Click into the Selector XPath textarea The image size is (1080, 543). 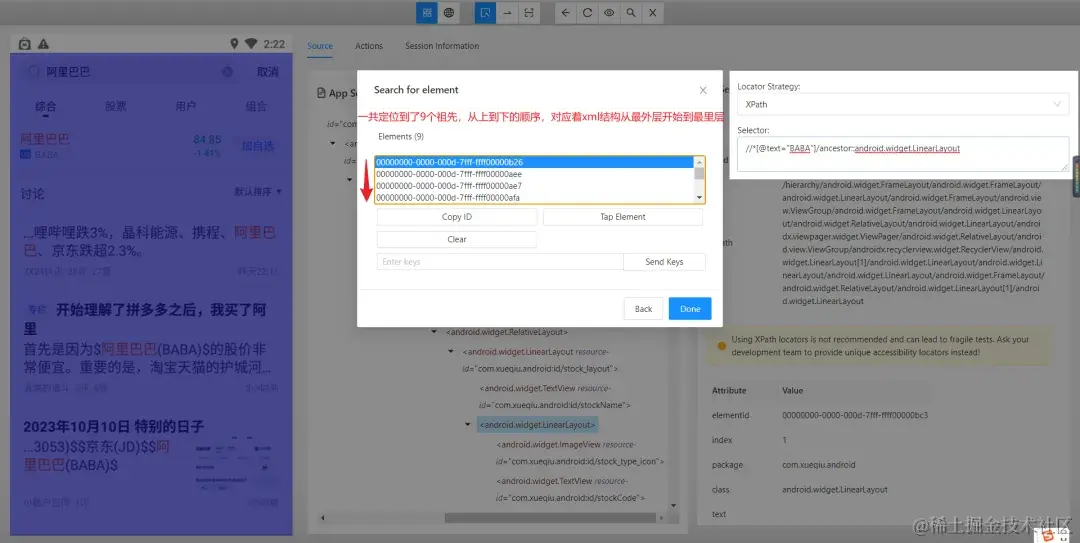[902, 154]
